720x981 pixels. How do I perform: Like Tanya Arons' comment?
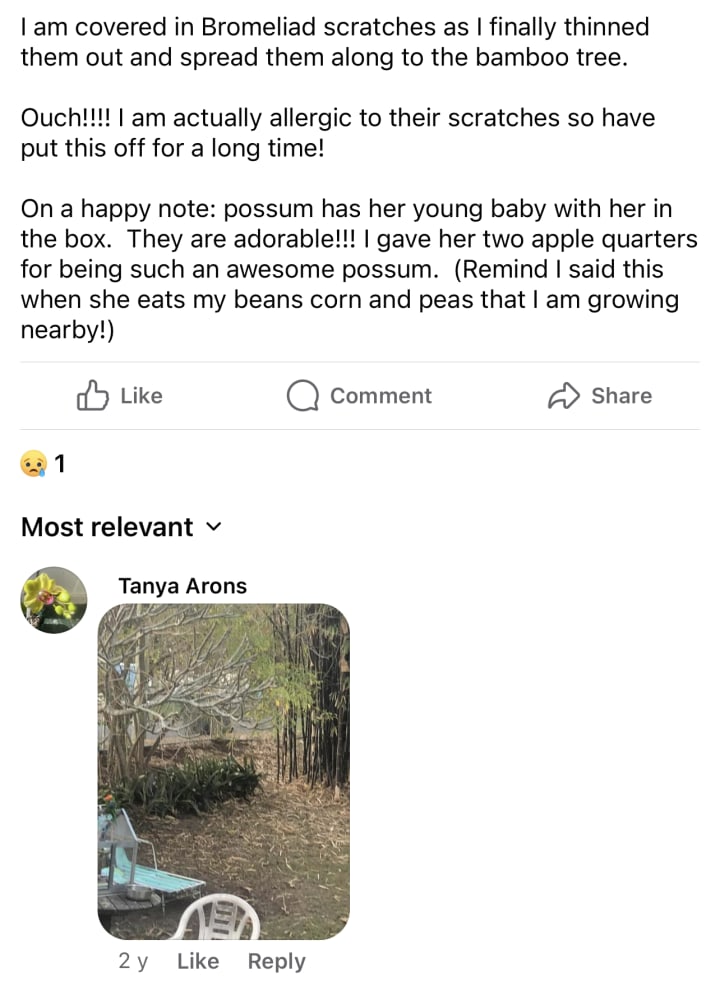[x=197, y=961]
